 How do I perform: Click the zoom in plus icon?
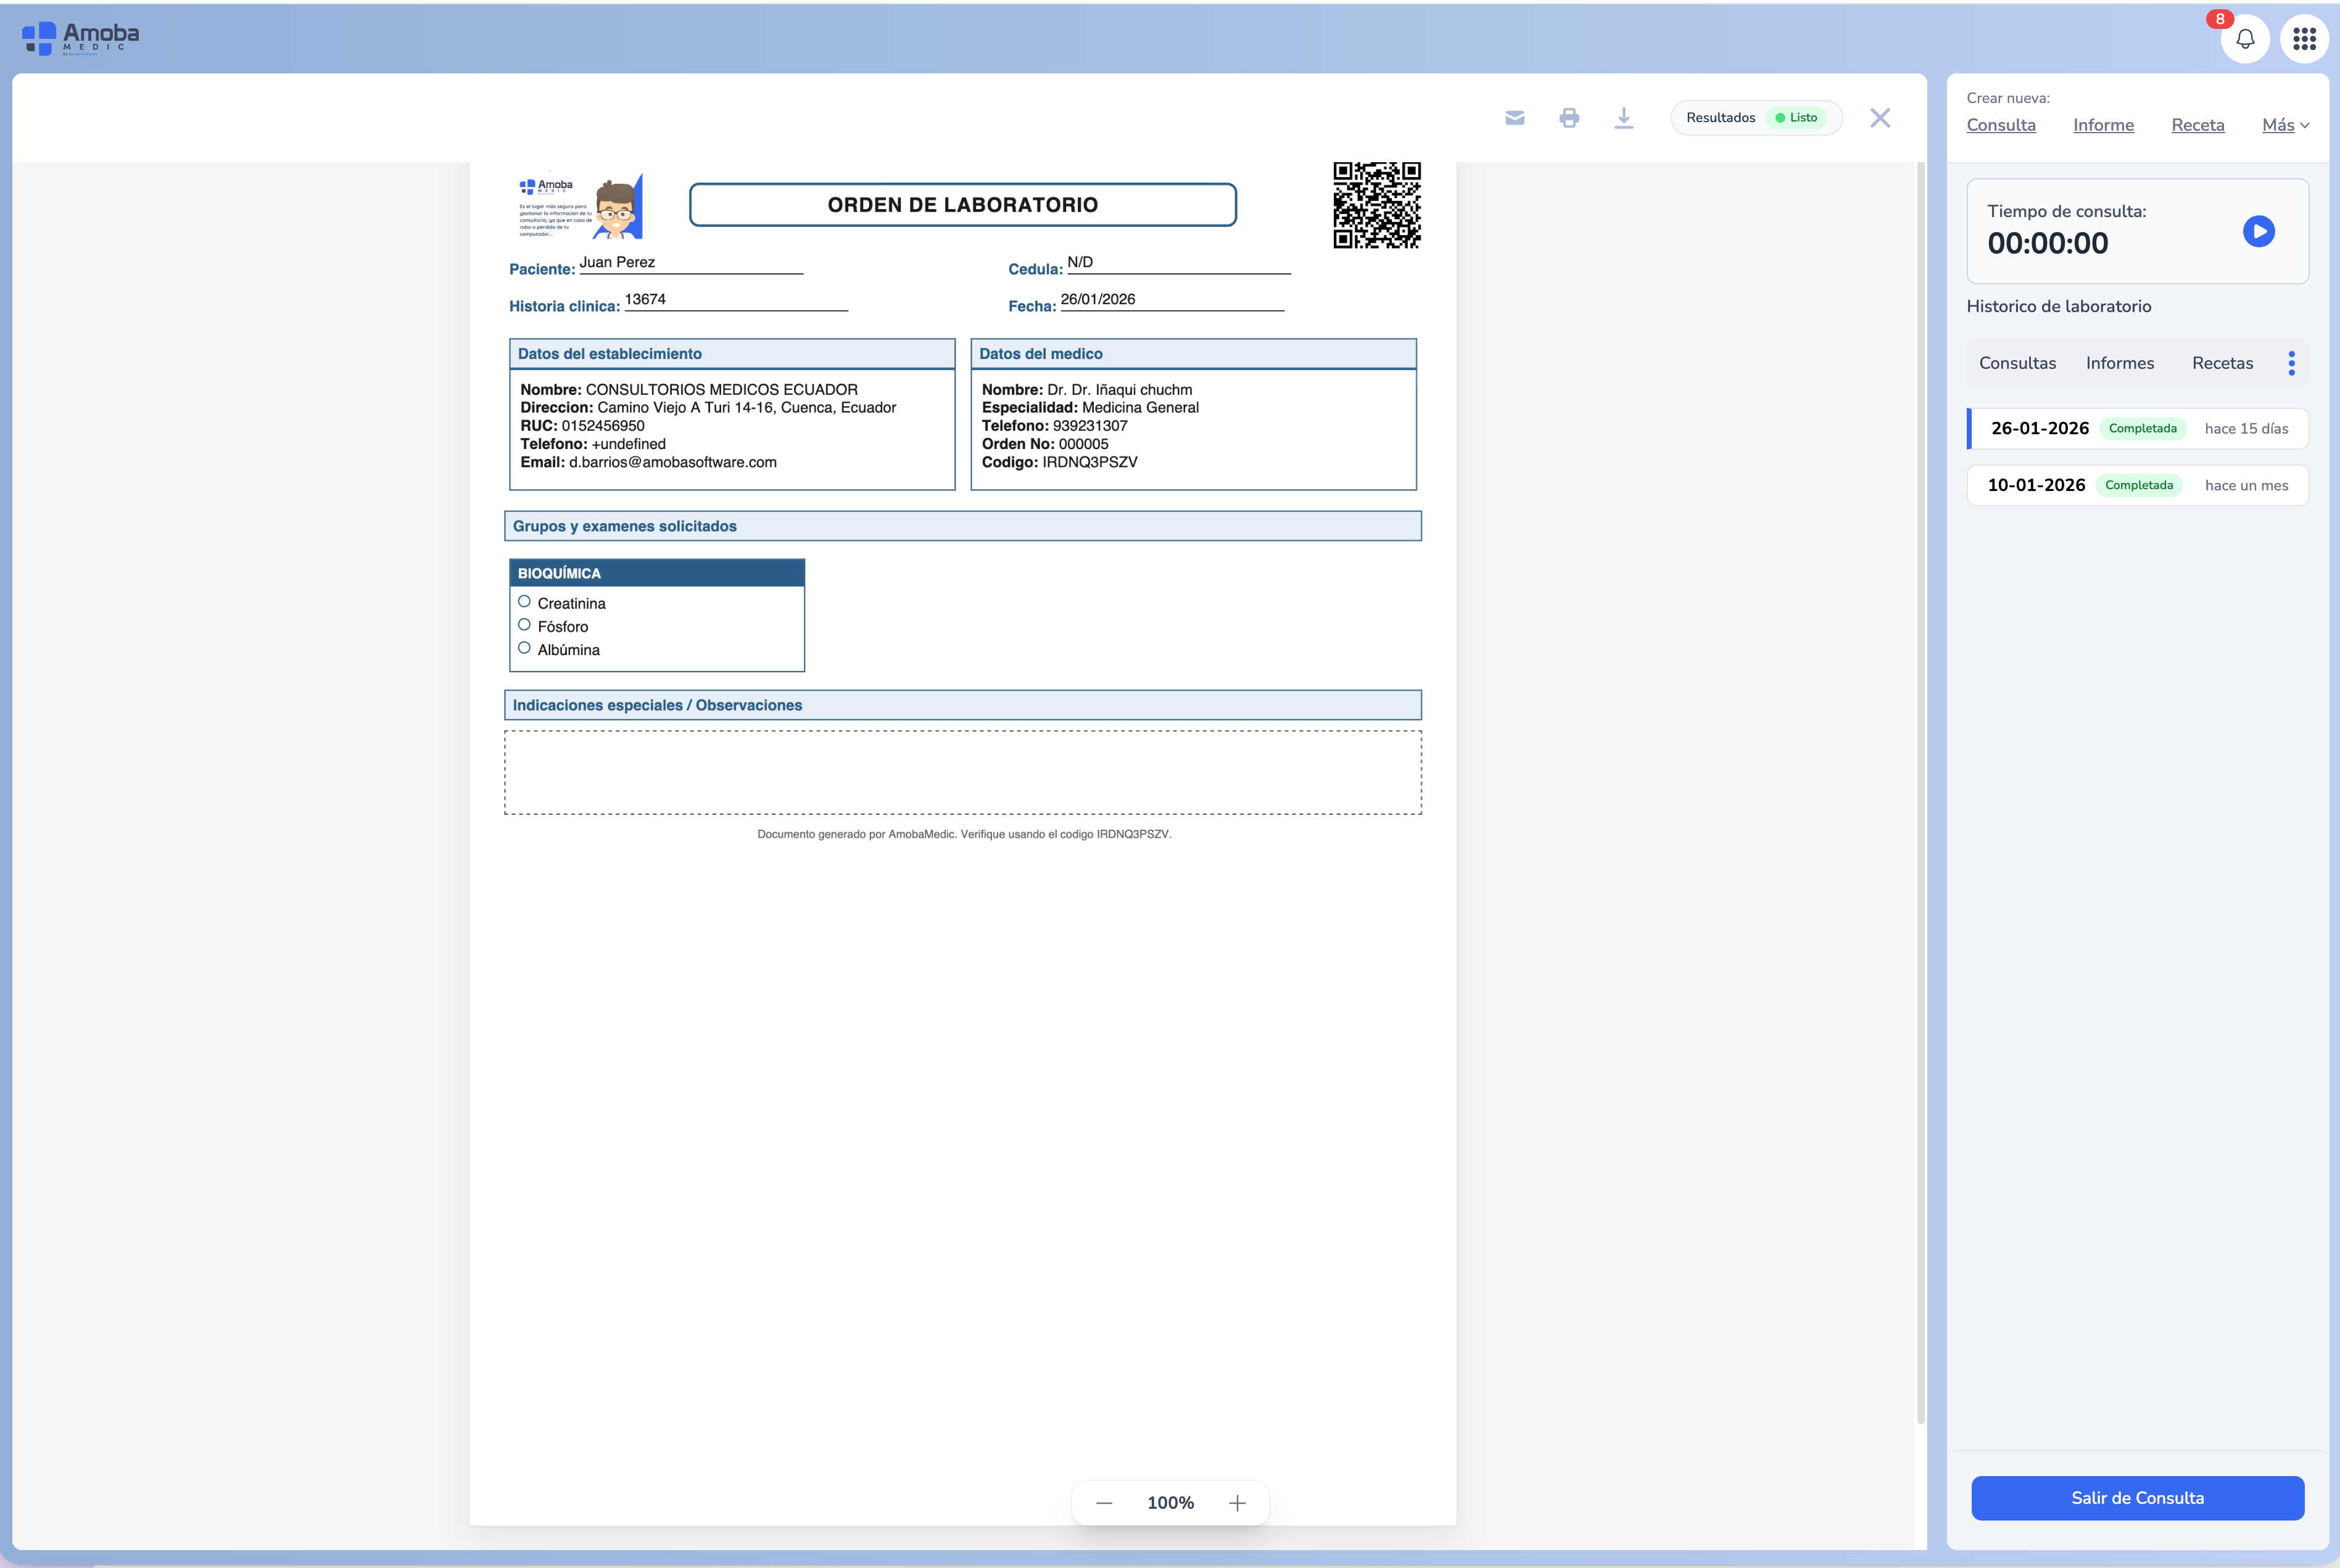click(1237, 1503)
